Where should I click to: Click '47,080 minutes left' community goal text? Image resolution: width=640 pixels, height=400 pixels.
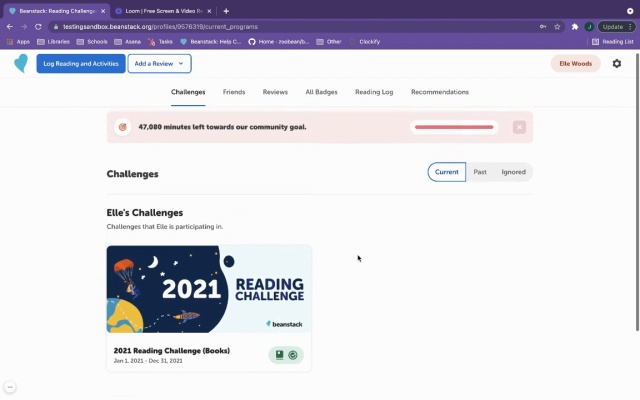pos(222,127)
